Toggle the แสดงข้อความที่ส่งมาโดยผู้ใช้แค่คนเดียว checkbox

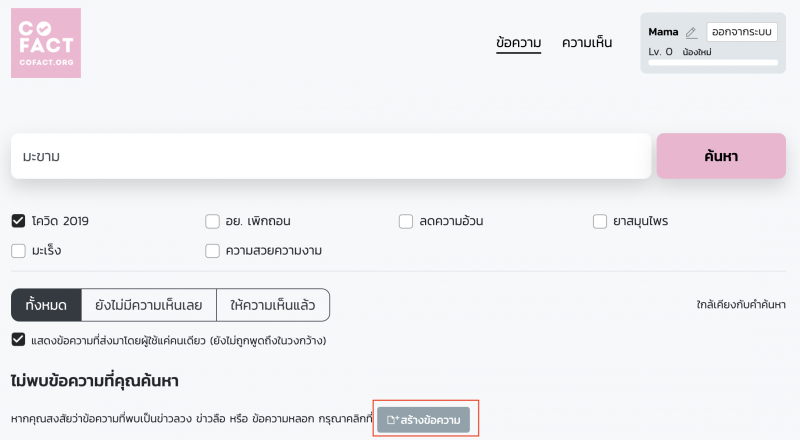18,339
